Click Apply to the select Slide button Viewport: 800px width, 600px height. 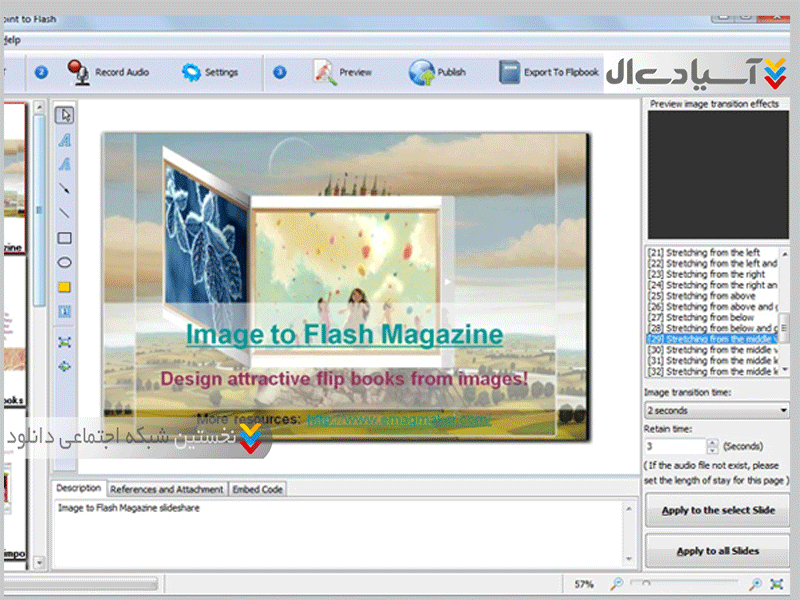coord(717,511)
